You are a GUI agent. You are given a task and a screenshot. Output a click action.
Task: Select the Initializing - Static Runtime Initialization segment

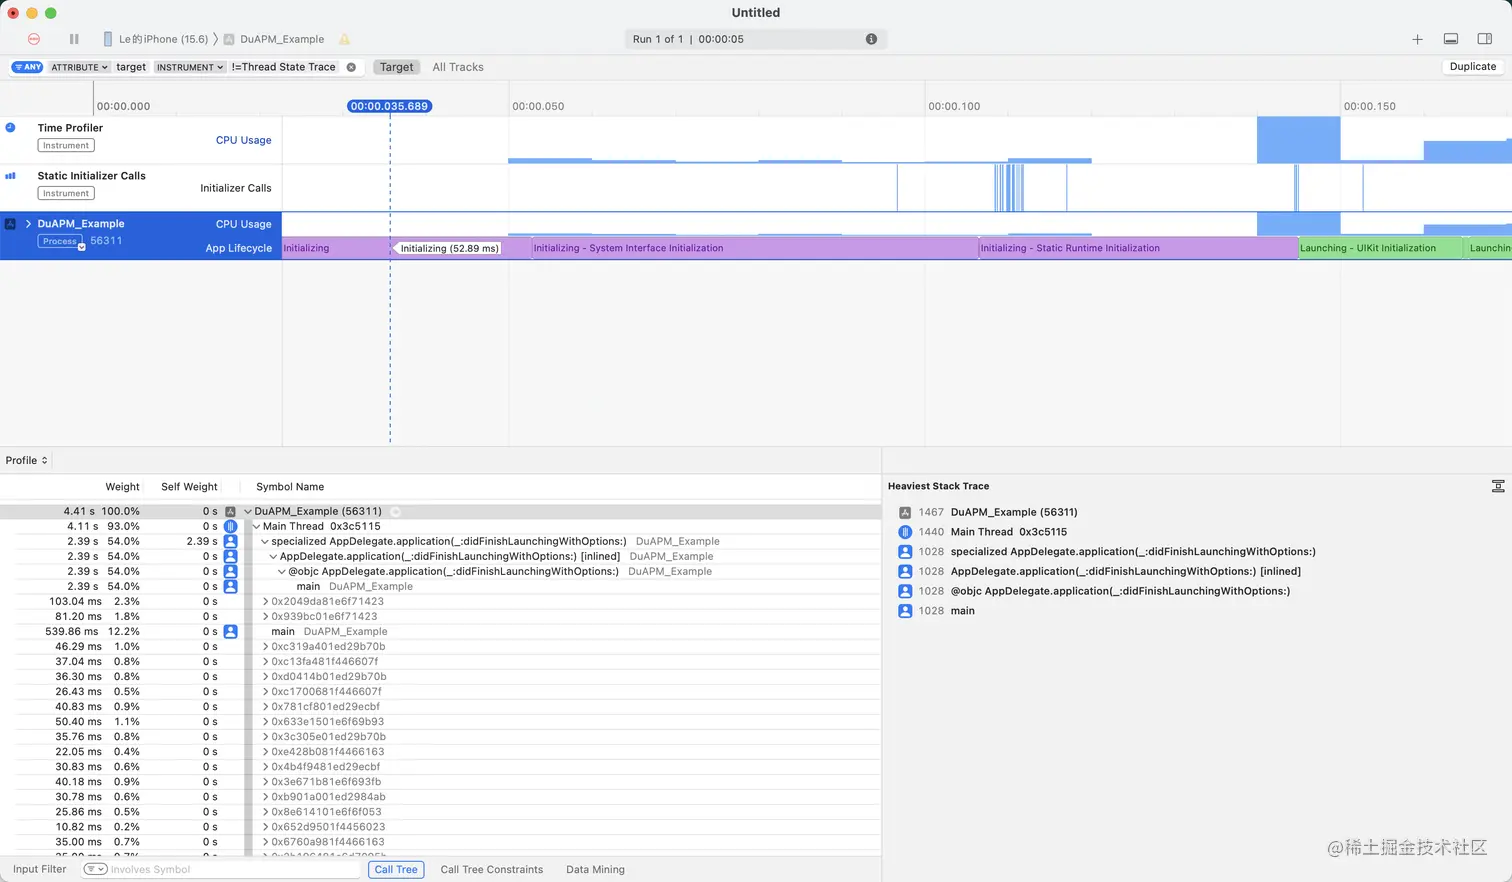click(x=1138, y=248)
